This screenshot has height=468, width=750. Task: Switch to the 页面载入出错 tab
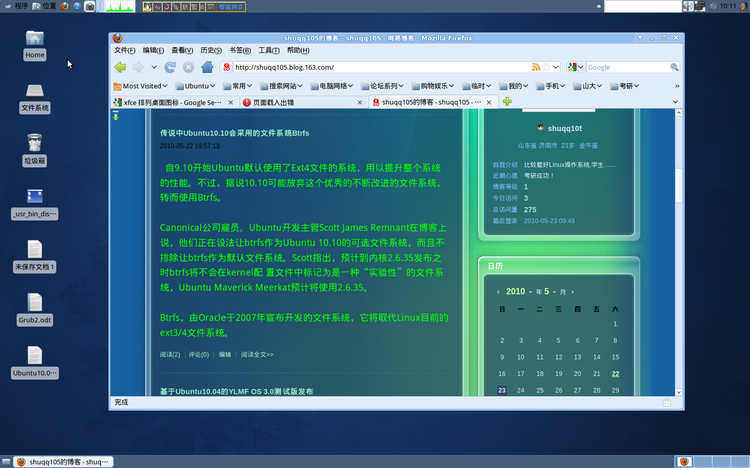click(303, 102)
